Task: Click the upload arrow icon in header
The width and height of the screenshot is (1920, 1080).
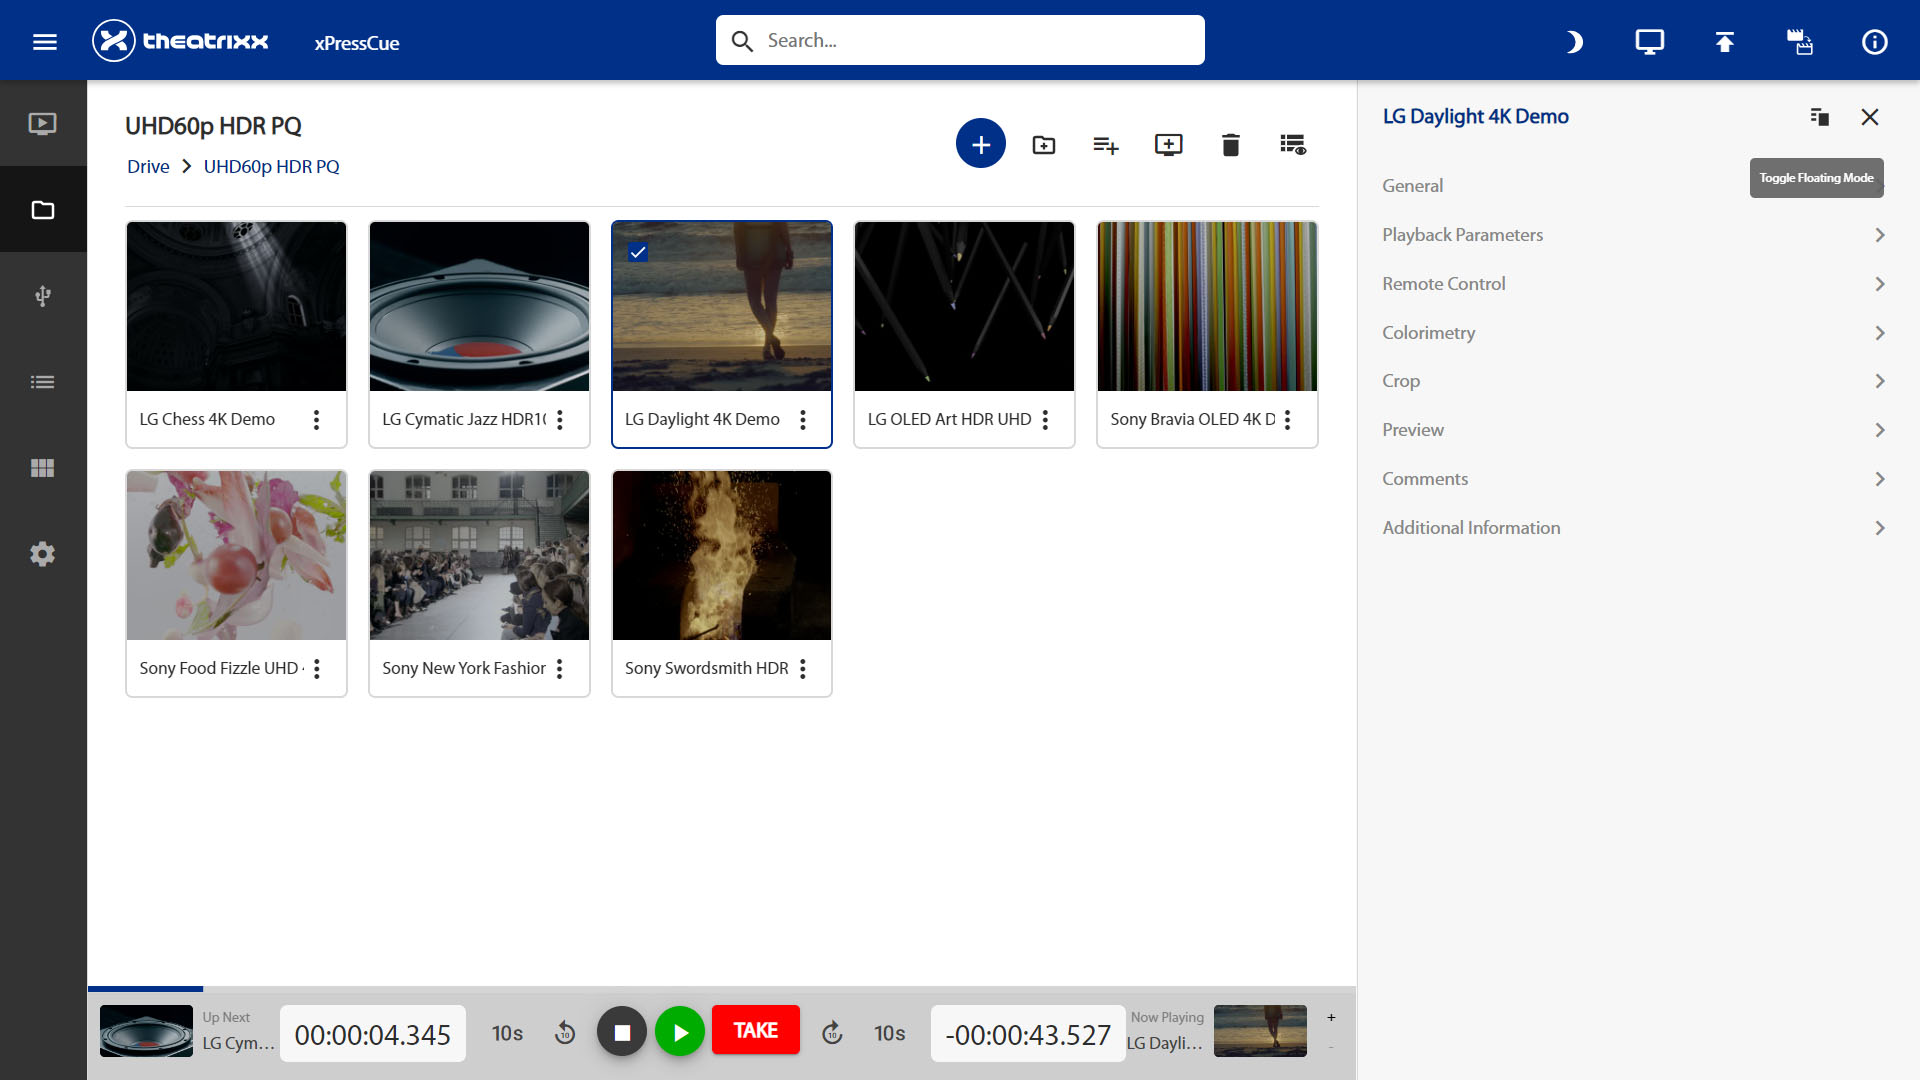Action: pos(1724,41)
